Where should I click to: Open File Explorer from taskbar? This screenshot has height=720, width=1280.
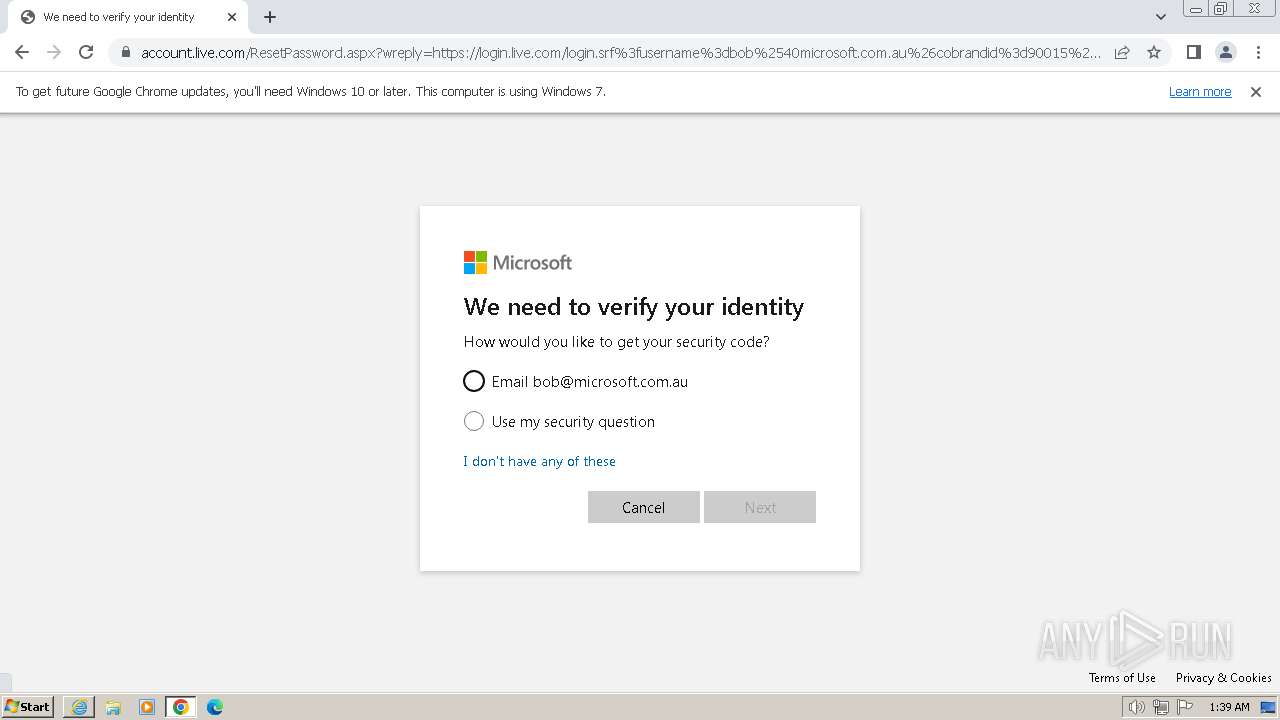click(x=113, y=707)
